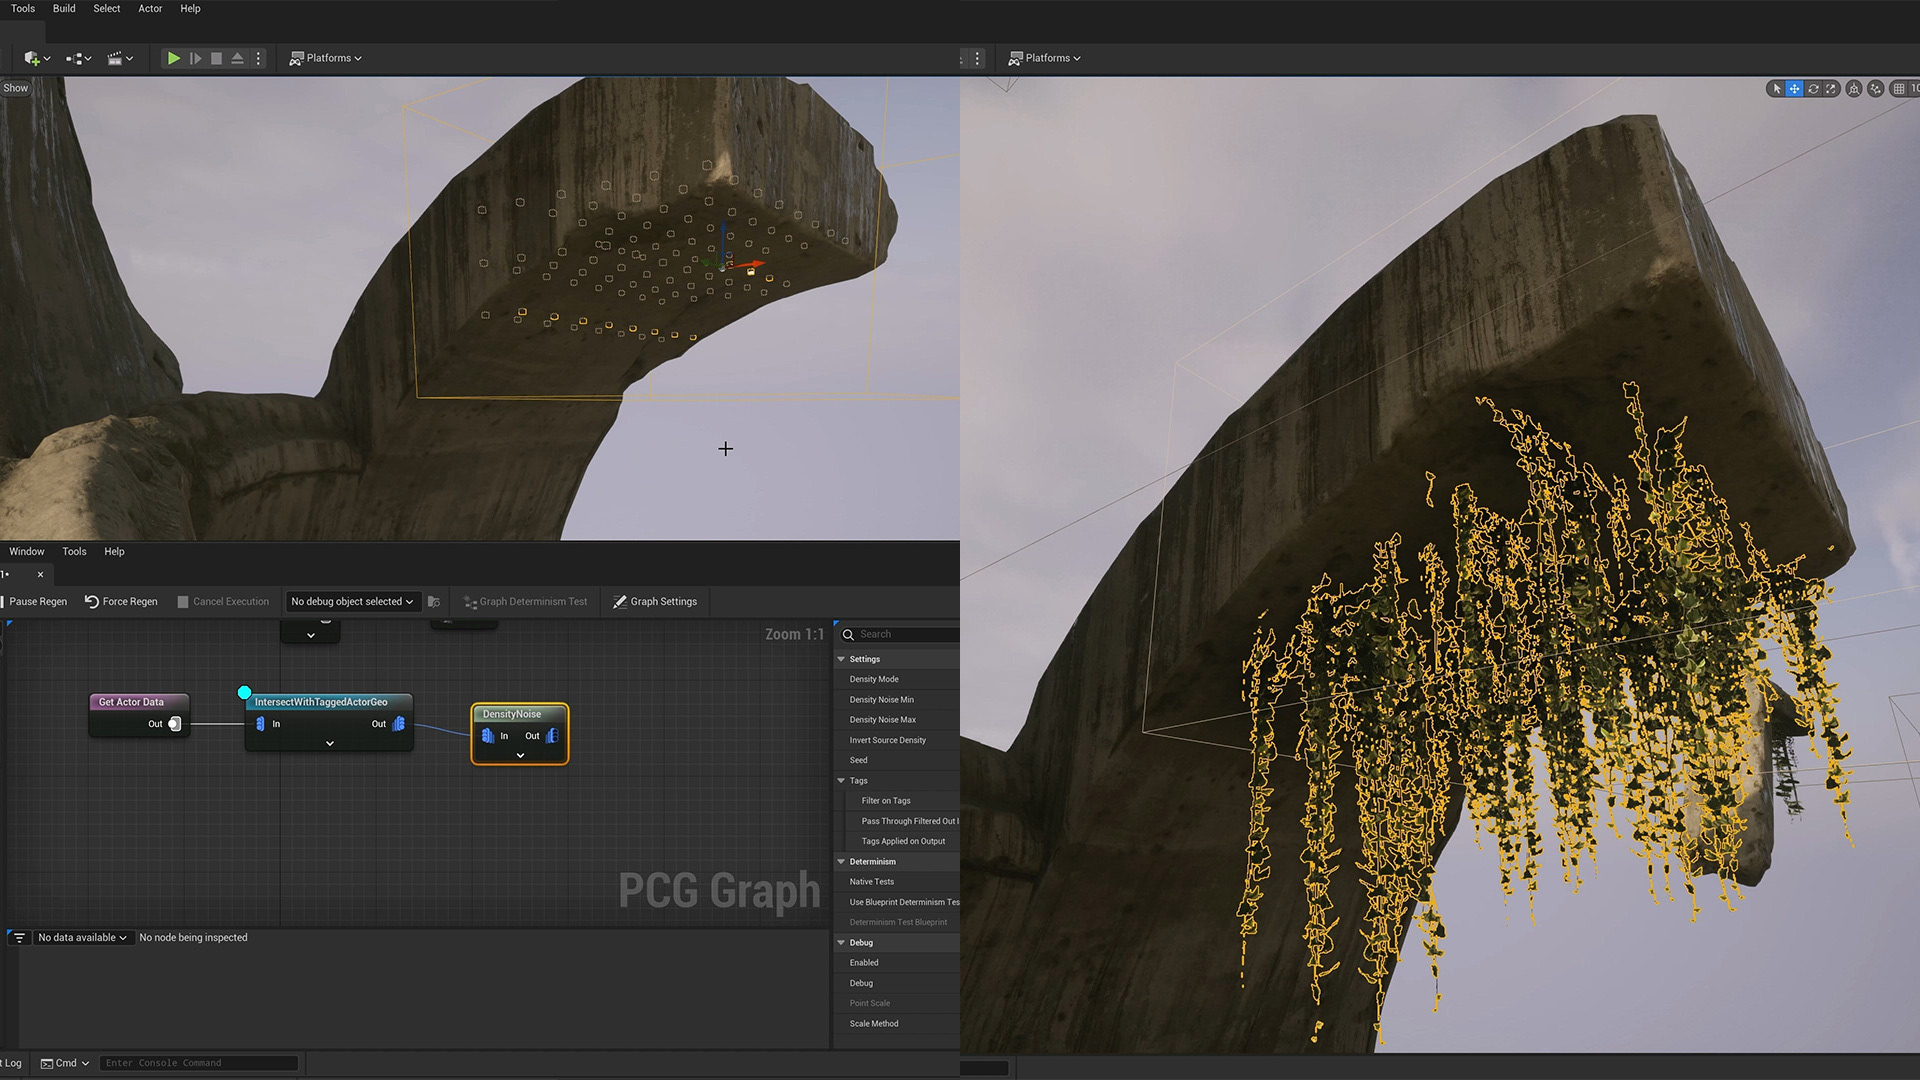
Task: Click the Force Regen button
Action: [121, 602]
